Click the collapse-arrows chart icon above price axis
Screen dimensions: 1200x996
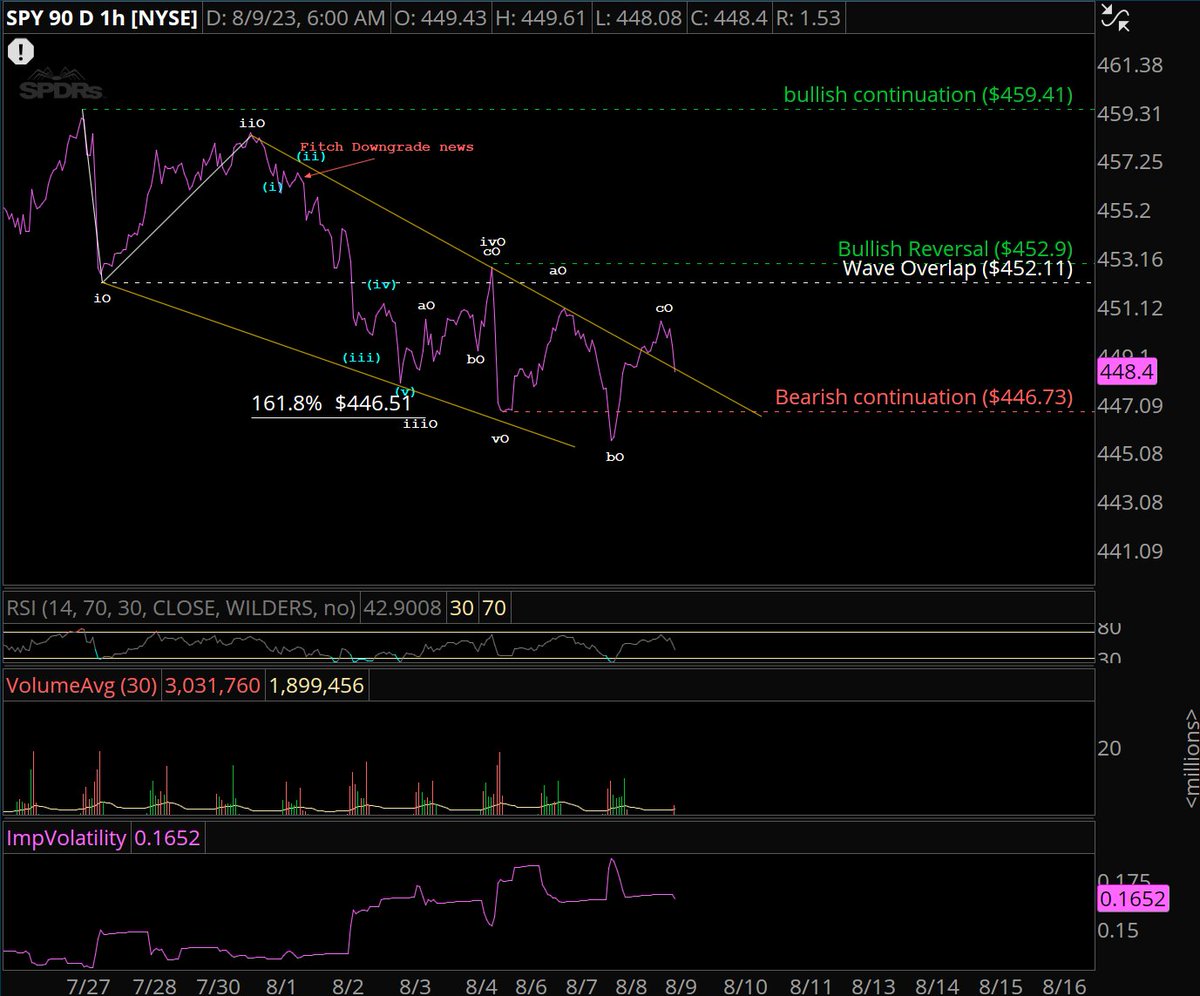1114,16
